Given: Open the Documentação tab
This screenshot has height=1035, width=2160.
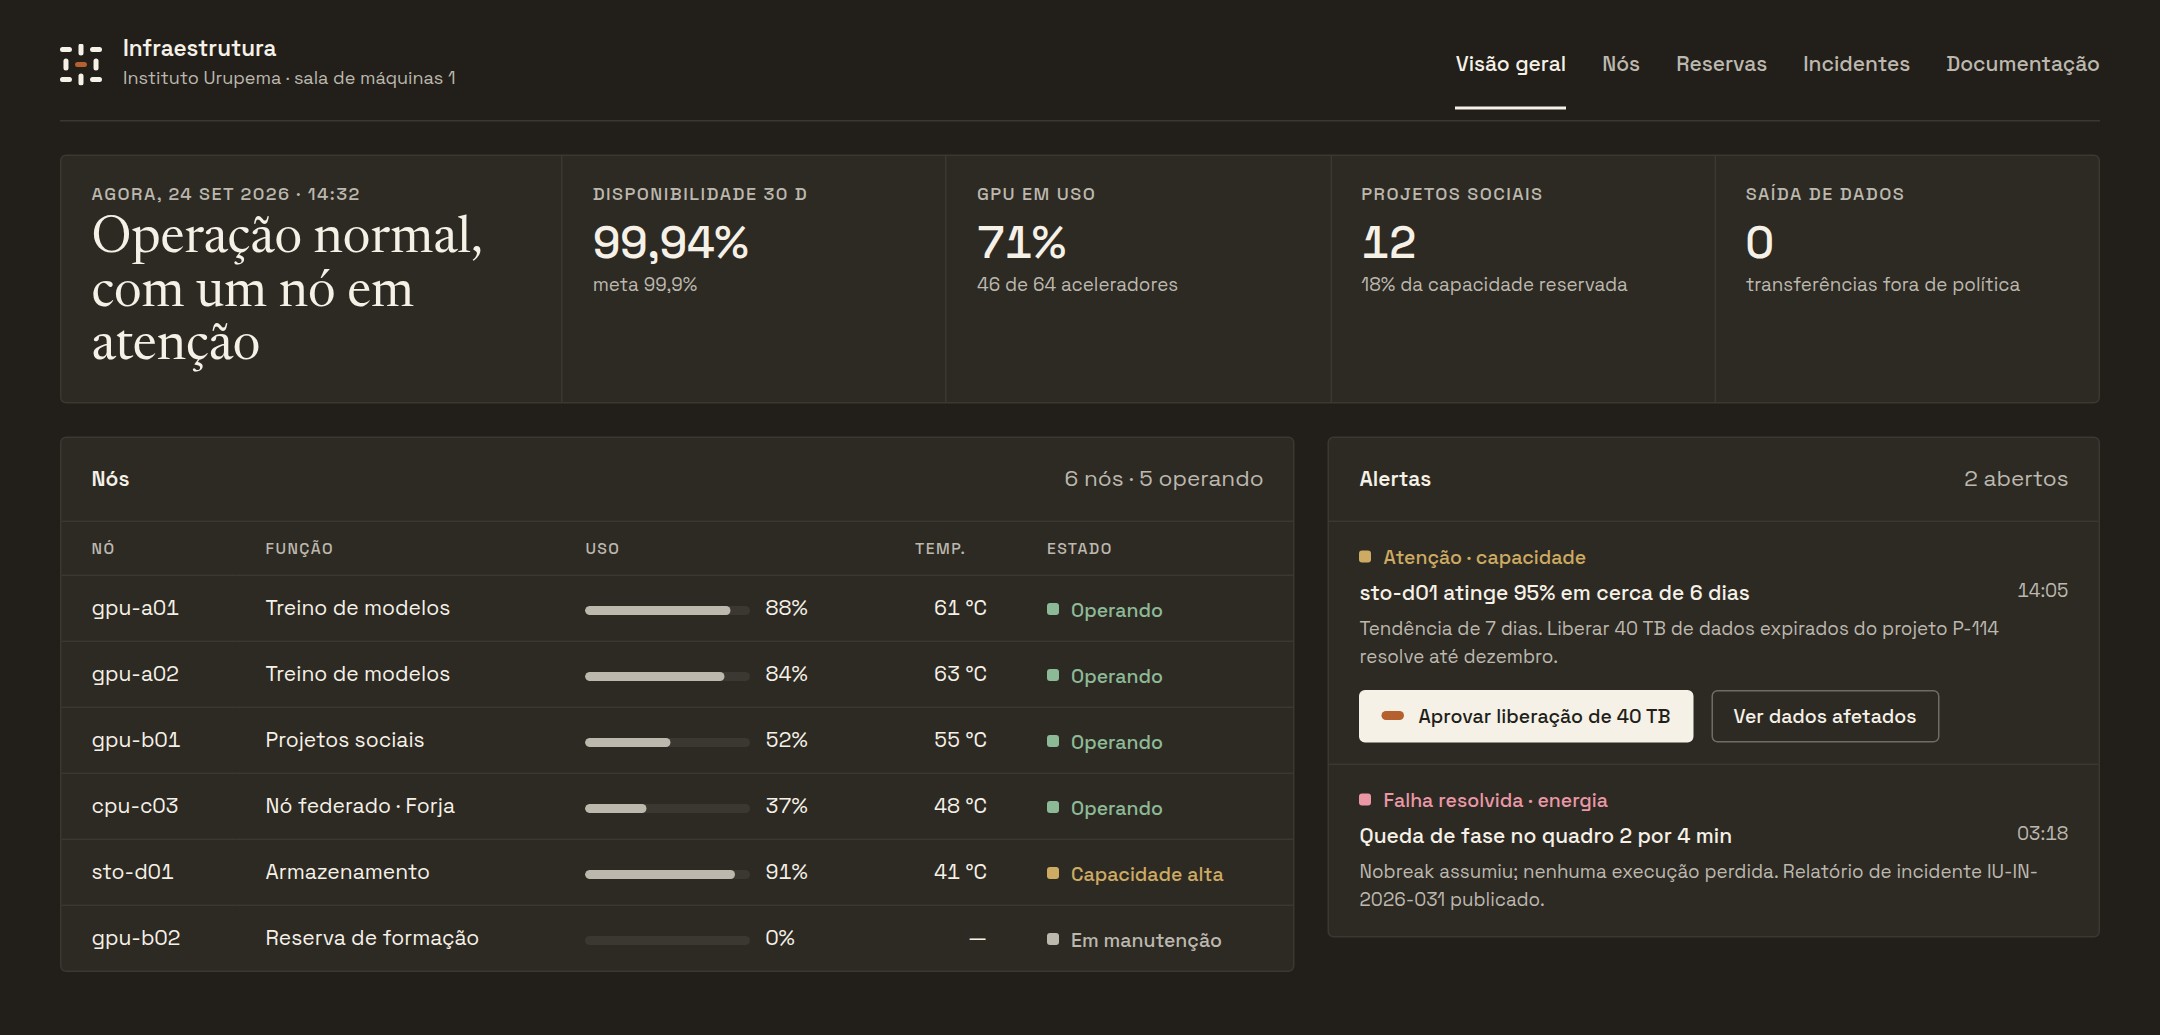Looking at the screenshot, I should tap(2022, 64).
